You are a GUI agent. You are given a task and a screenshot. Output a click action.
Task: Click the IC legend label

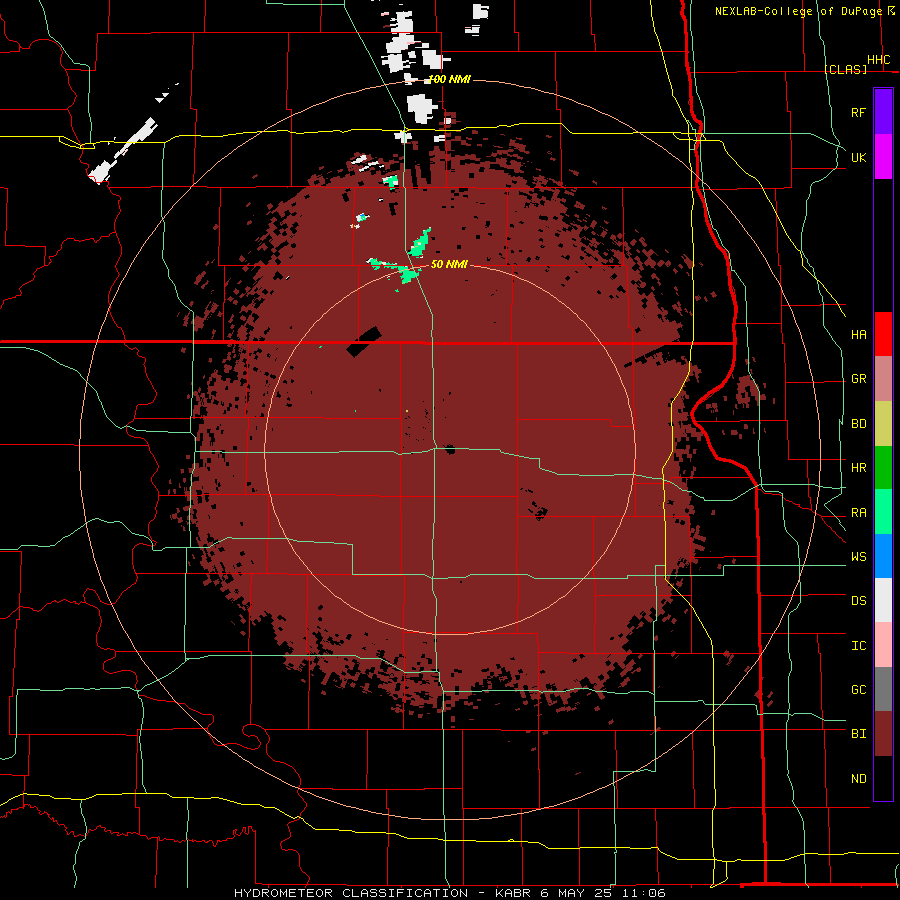coord(858,645)
